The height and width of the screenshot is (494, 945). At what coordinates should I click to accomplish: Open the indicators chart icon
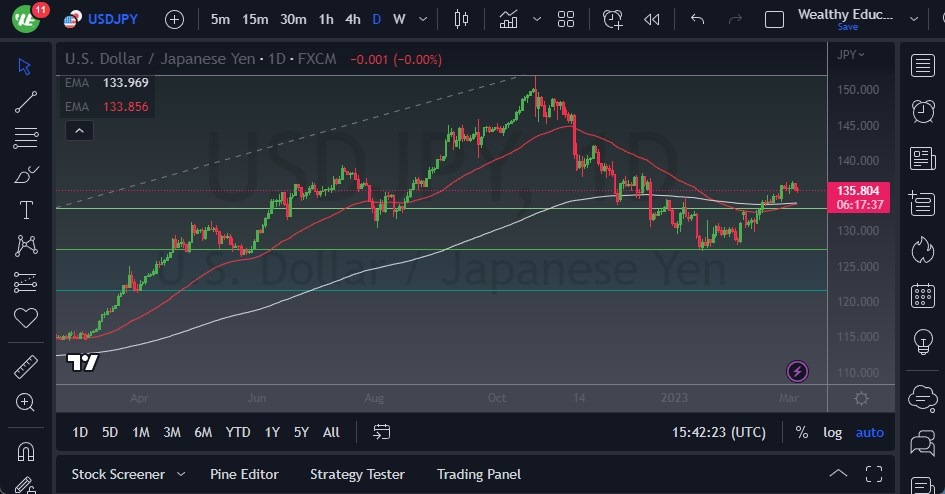(x=509, y=19)
